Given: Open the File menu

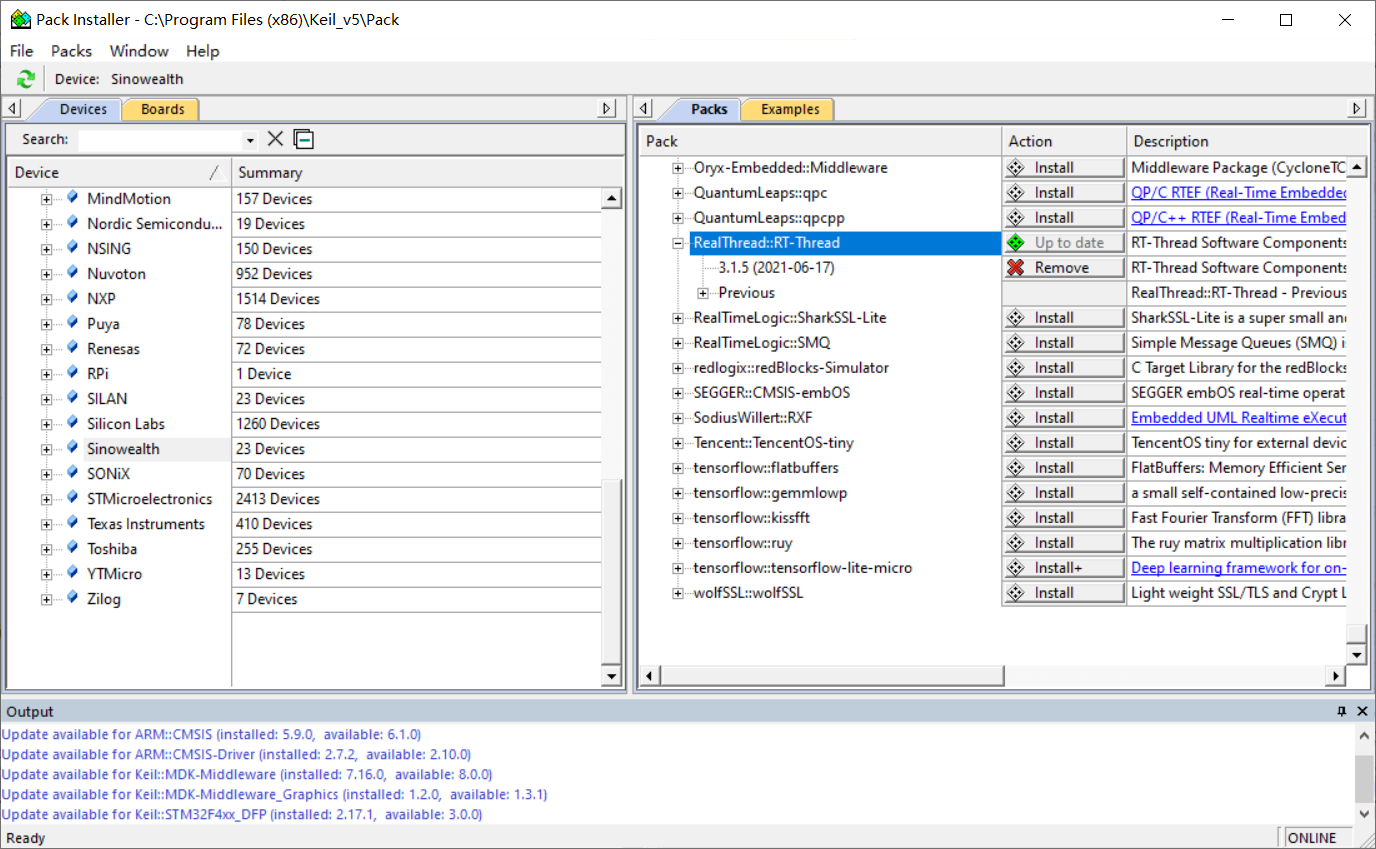Looking at the screenshot, I should (x=21, y=51).
